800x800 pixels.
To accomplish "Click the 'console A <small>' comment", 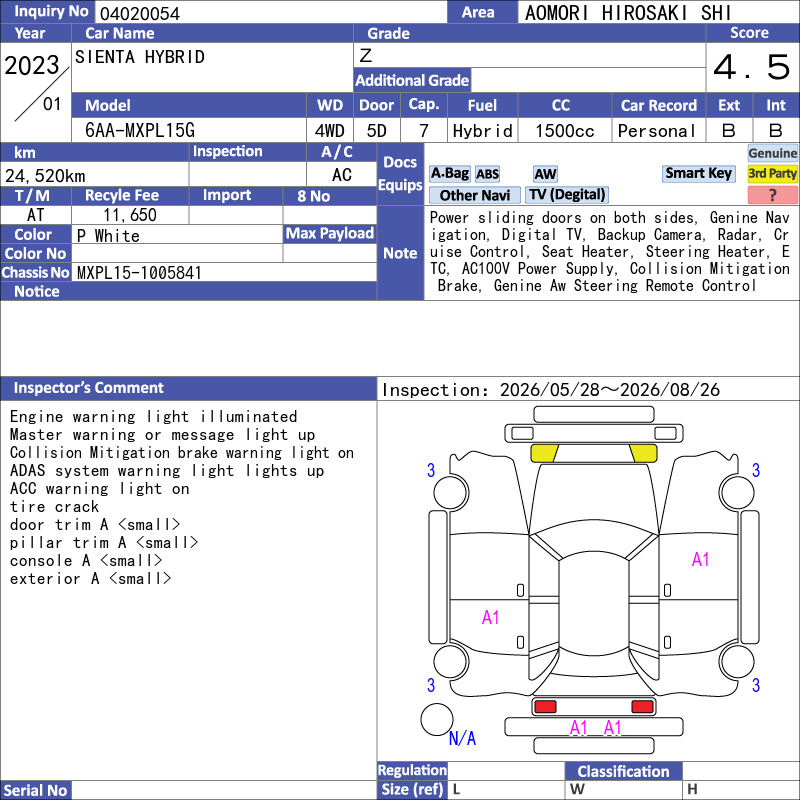I will tap(86, 561).
